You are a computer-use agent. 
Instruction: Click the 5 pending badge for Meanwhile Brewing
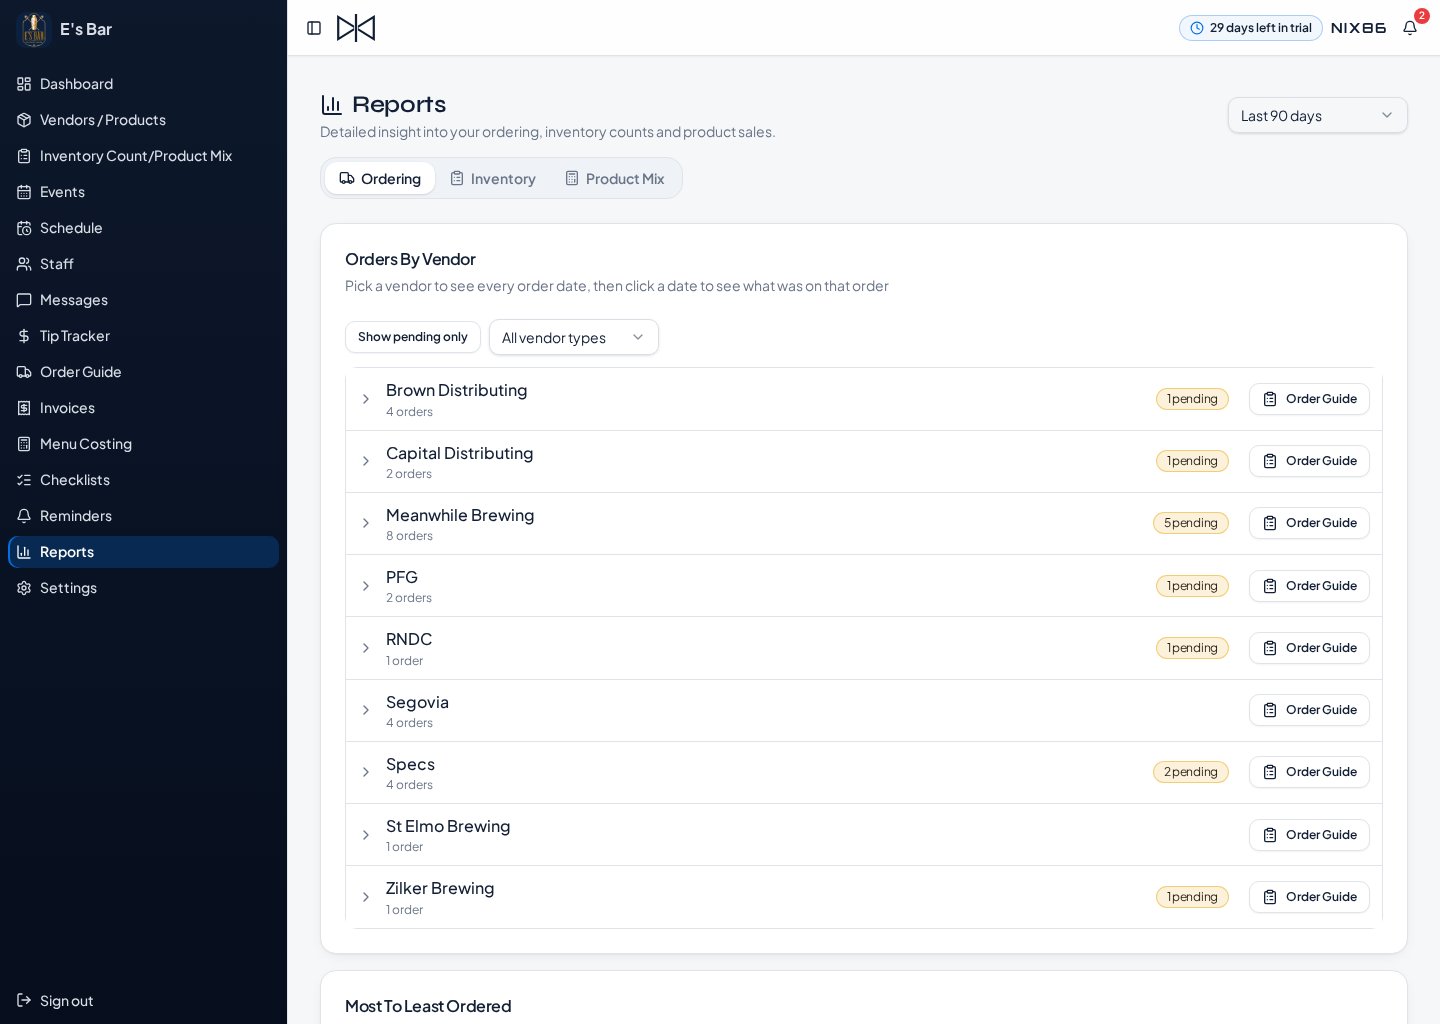pos(1191,523)
